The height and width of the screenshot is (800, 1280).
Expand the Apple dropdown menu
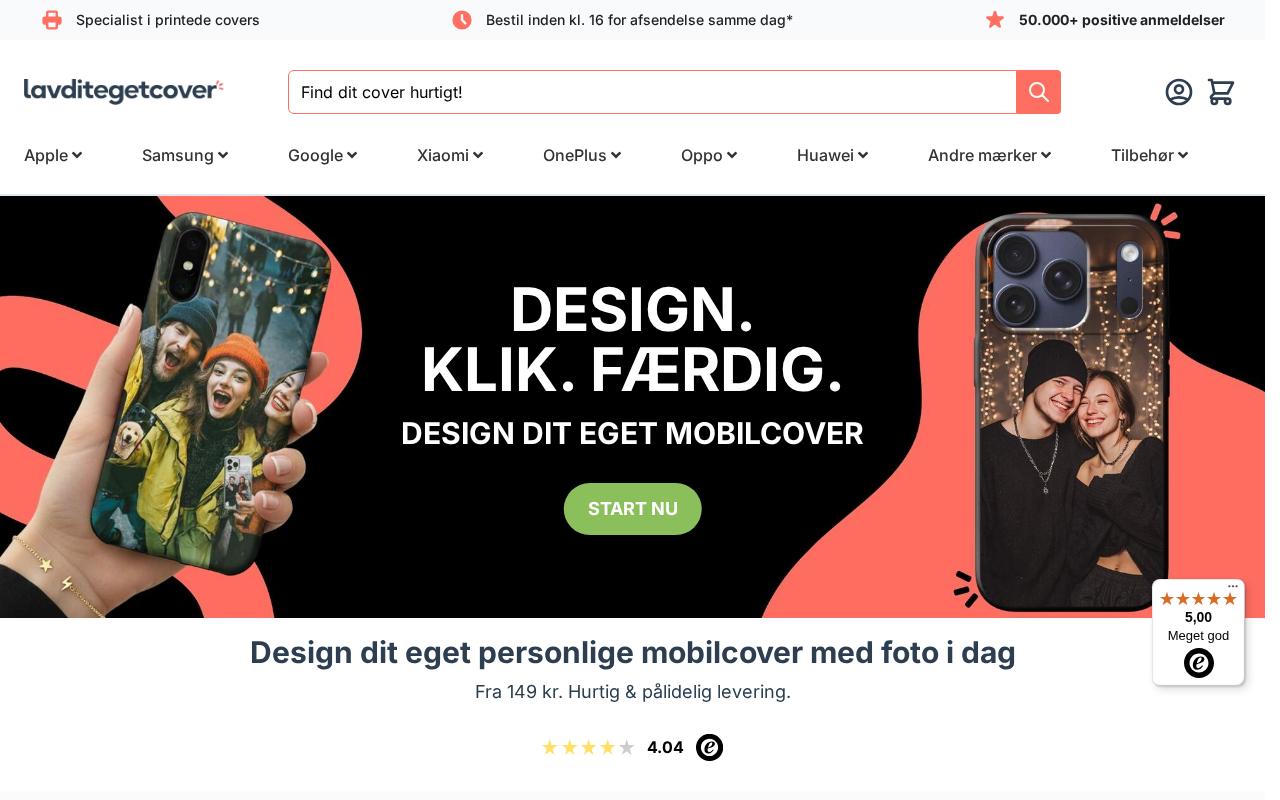pyautogui.click(x=53, y=155)
